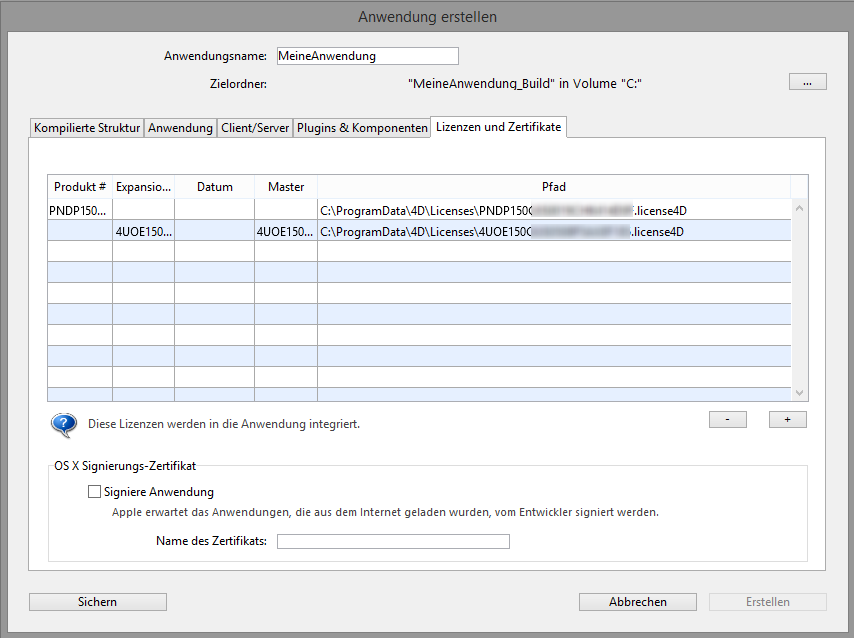
Task: Focus the Name des Zertifikats field
Action: click(x=393, y=542)
